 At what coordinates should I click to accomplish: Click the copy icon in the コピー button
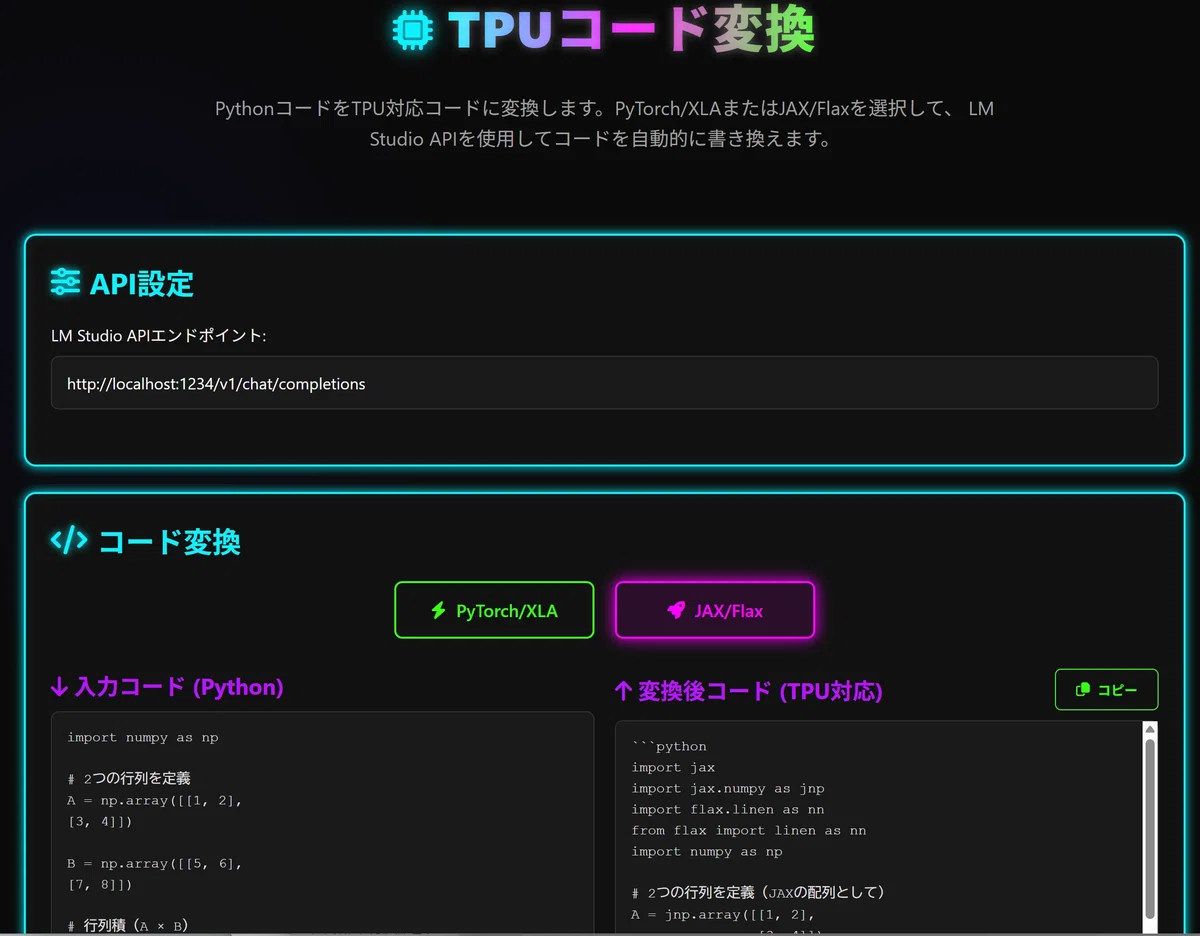[x=1082, y=690]
